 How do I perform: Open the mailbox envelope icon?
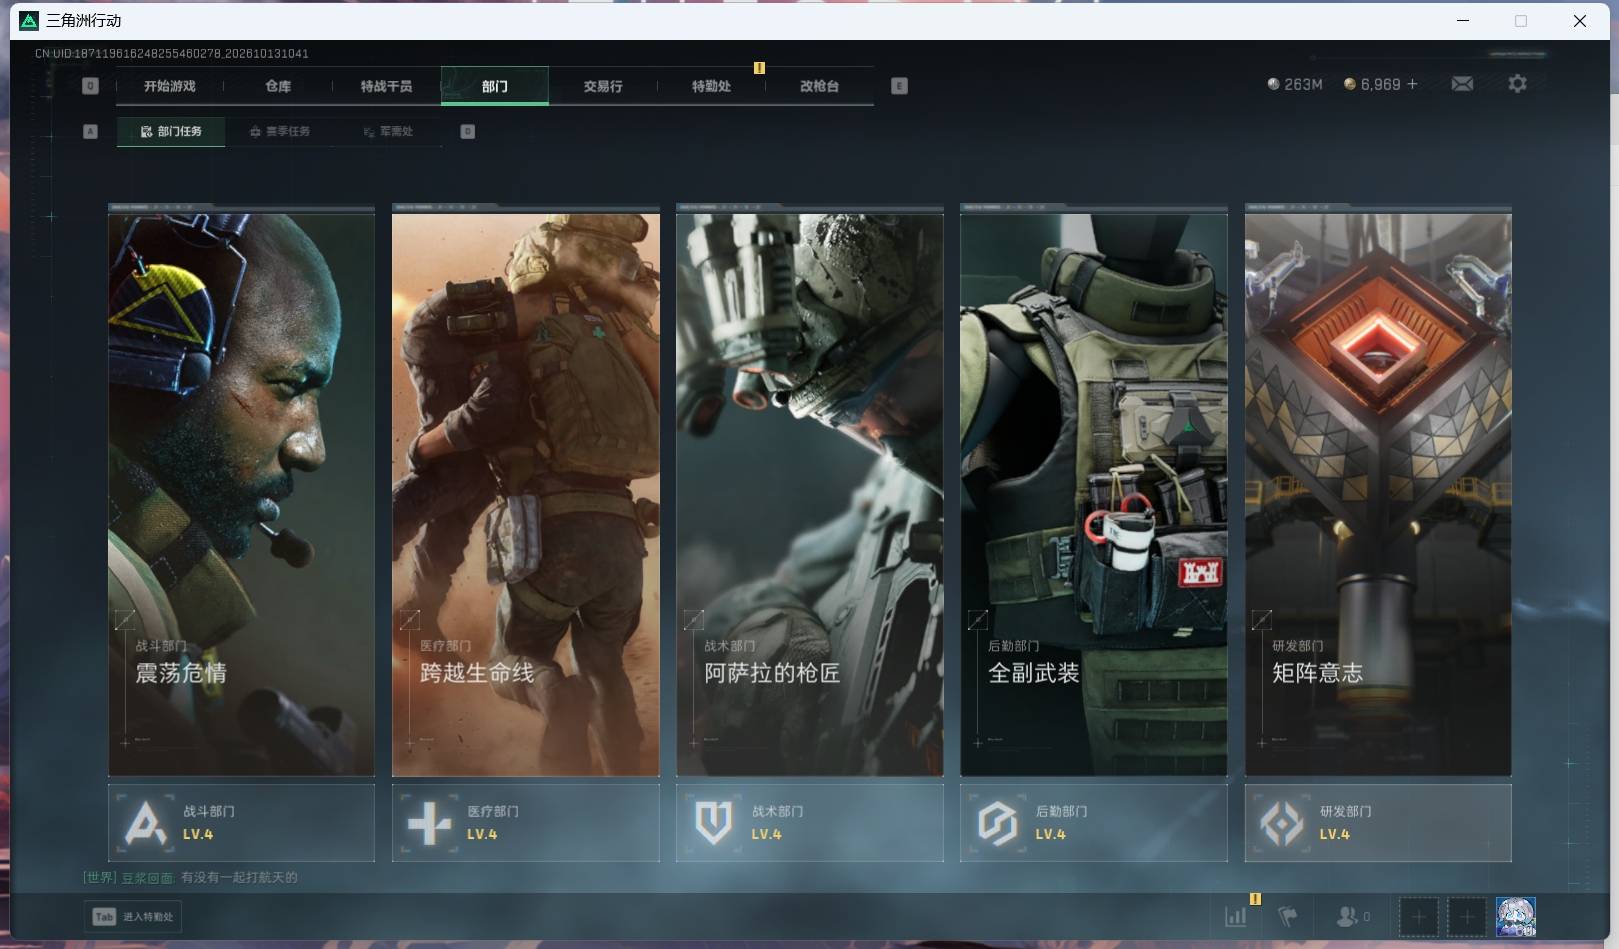[1462, 84]
